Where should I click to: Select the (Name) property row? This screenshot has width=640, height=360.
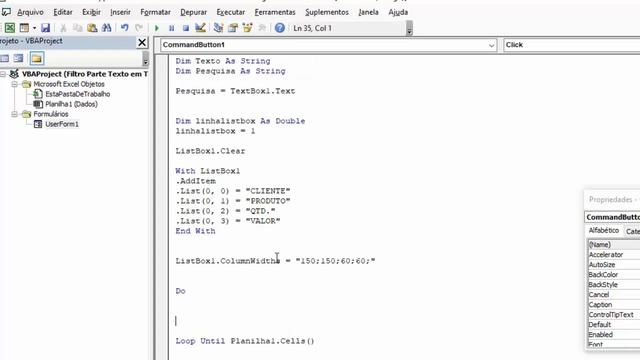point(614,244)
